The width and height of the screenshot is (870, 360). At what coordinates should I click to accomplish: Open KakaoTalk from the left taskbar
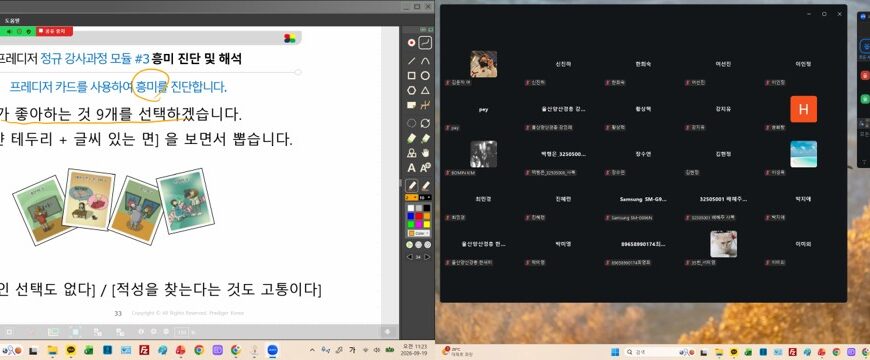70,350
